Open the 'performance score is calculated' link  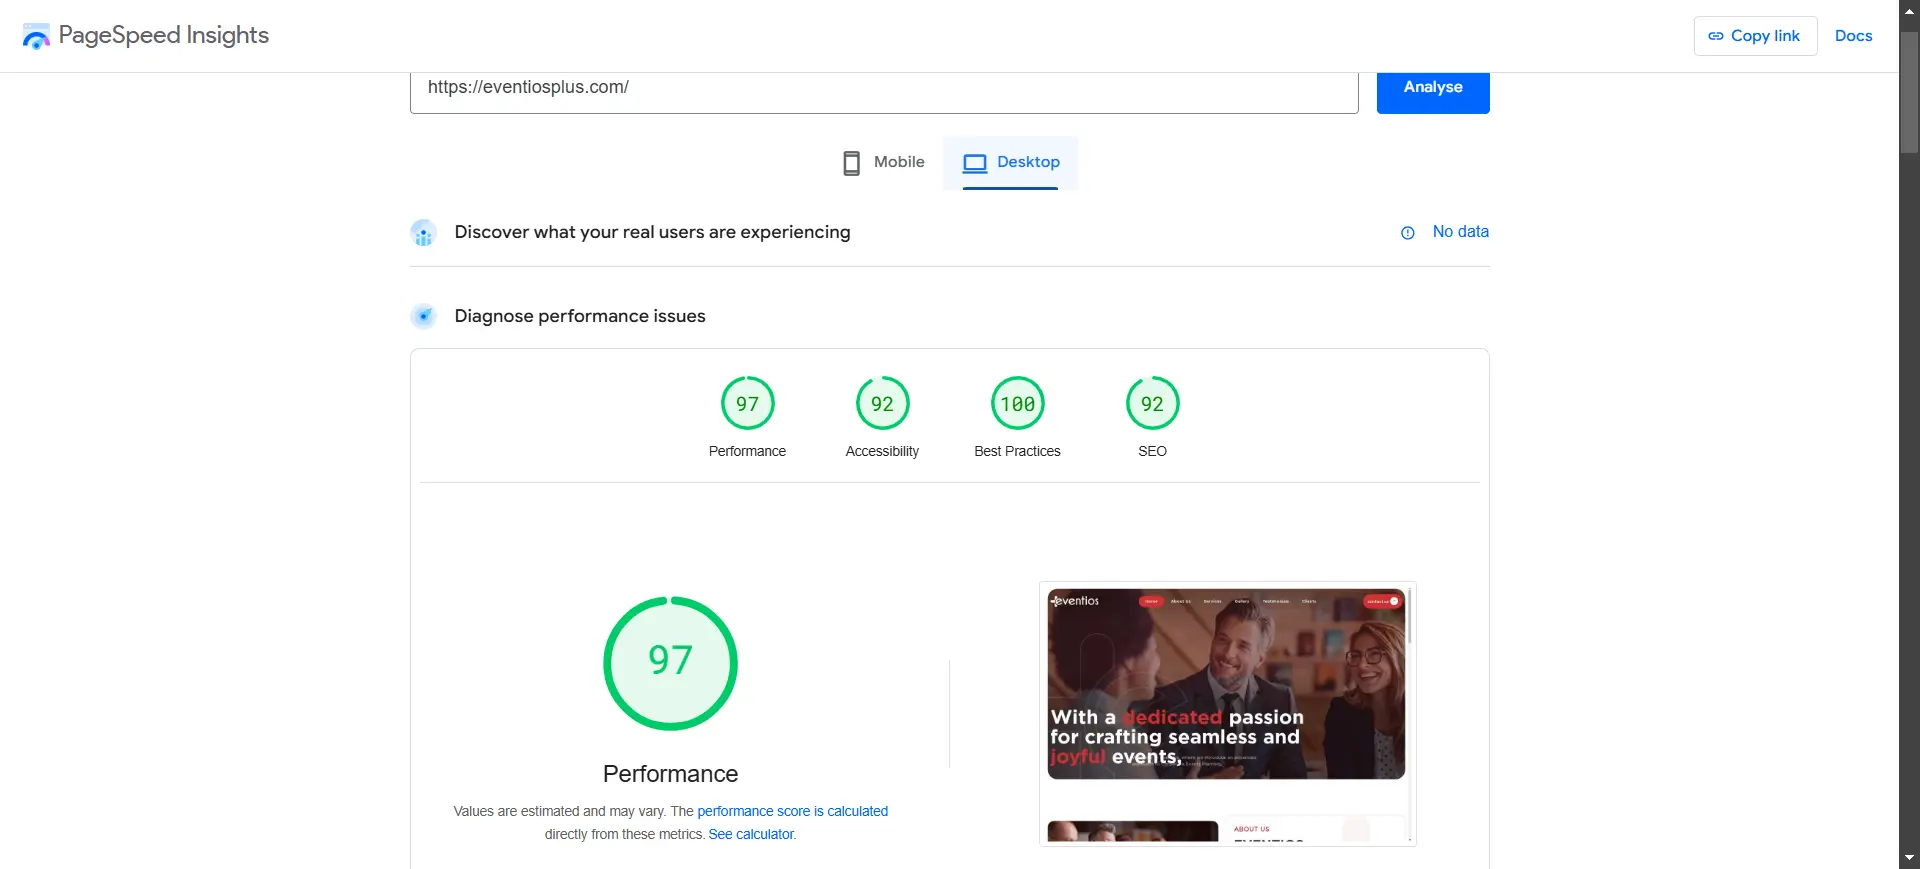pos(793,811)
